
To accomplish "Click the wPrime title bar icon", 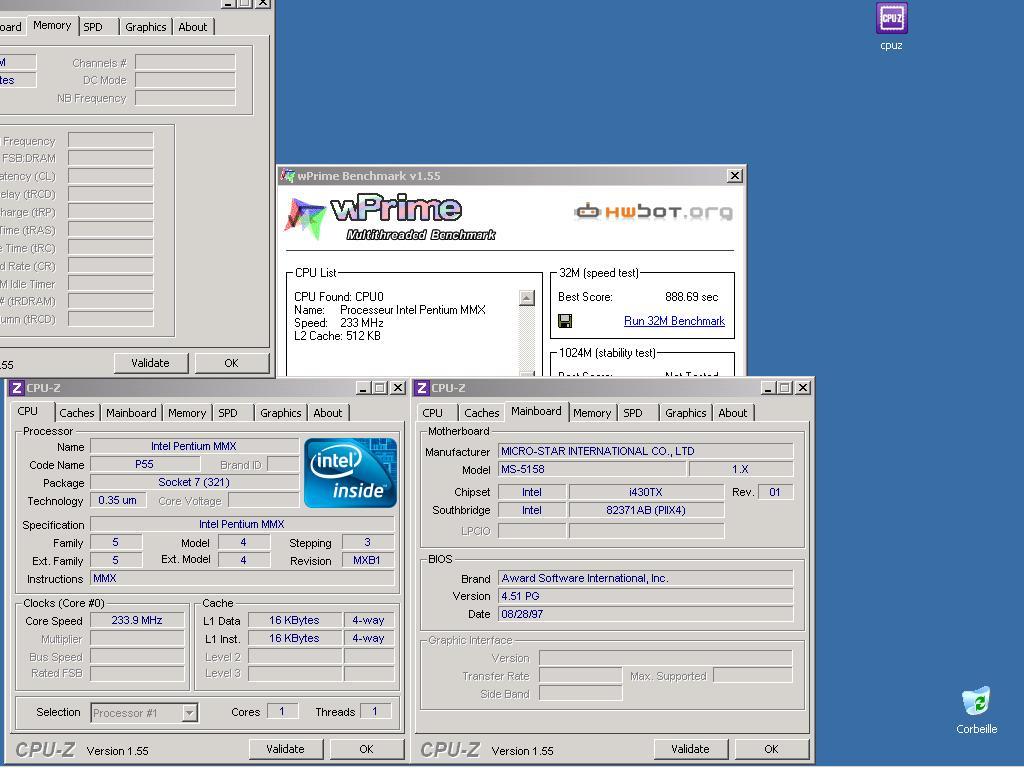I will (287, 176).
